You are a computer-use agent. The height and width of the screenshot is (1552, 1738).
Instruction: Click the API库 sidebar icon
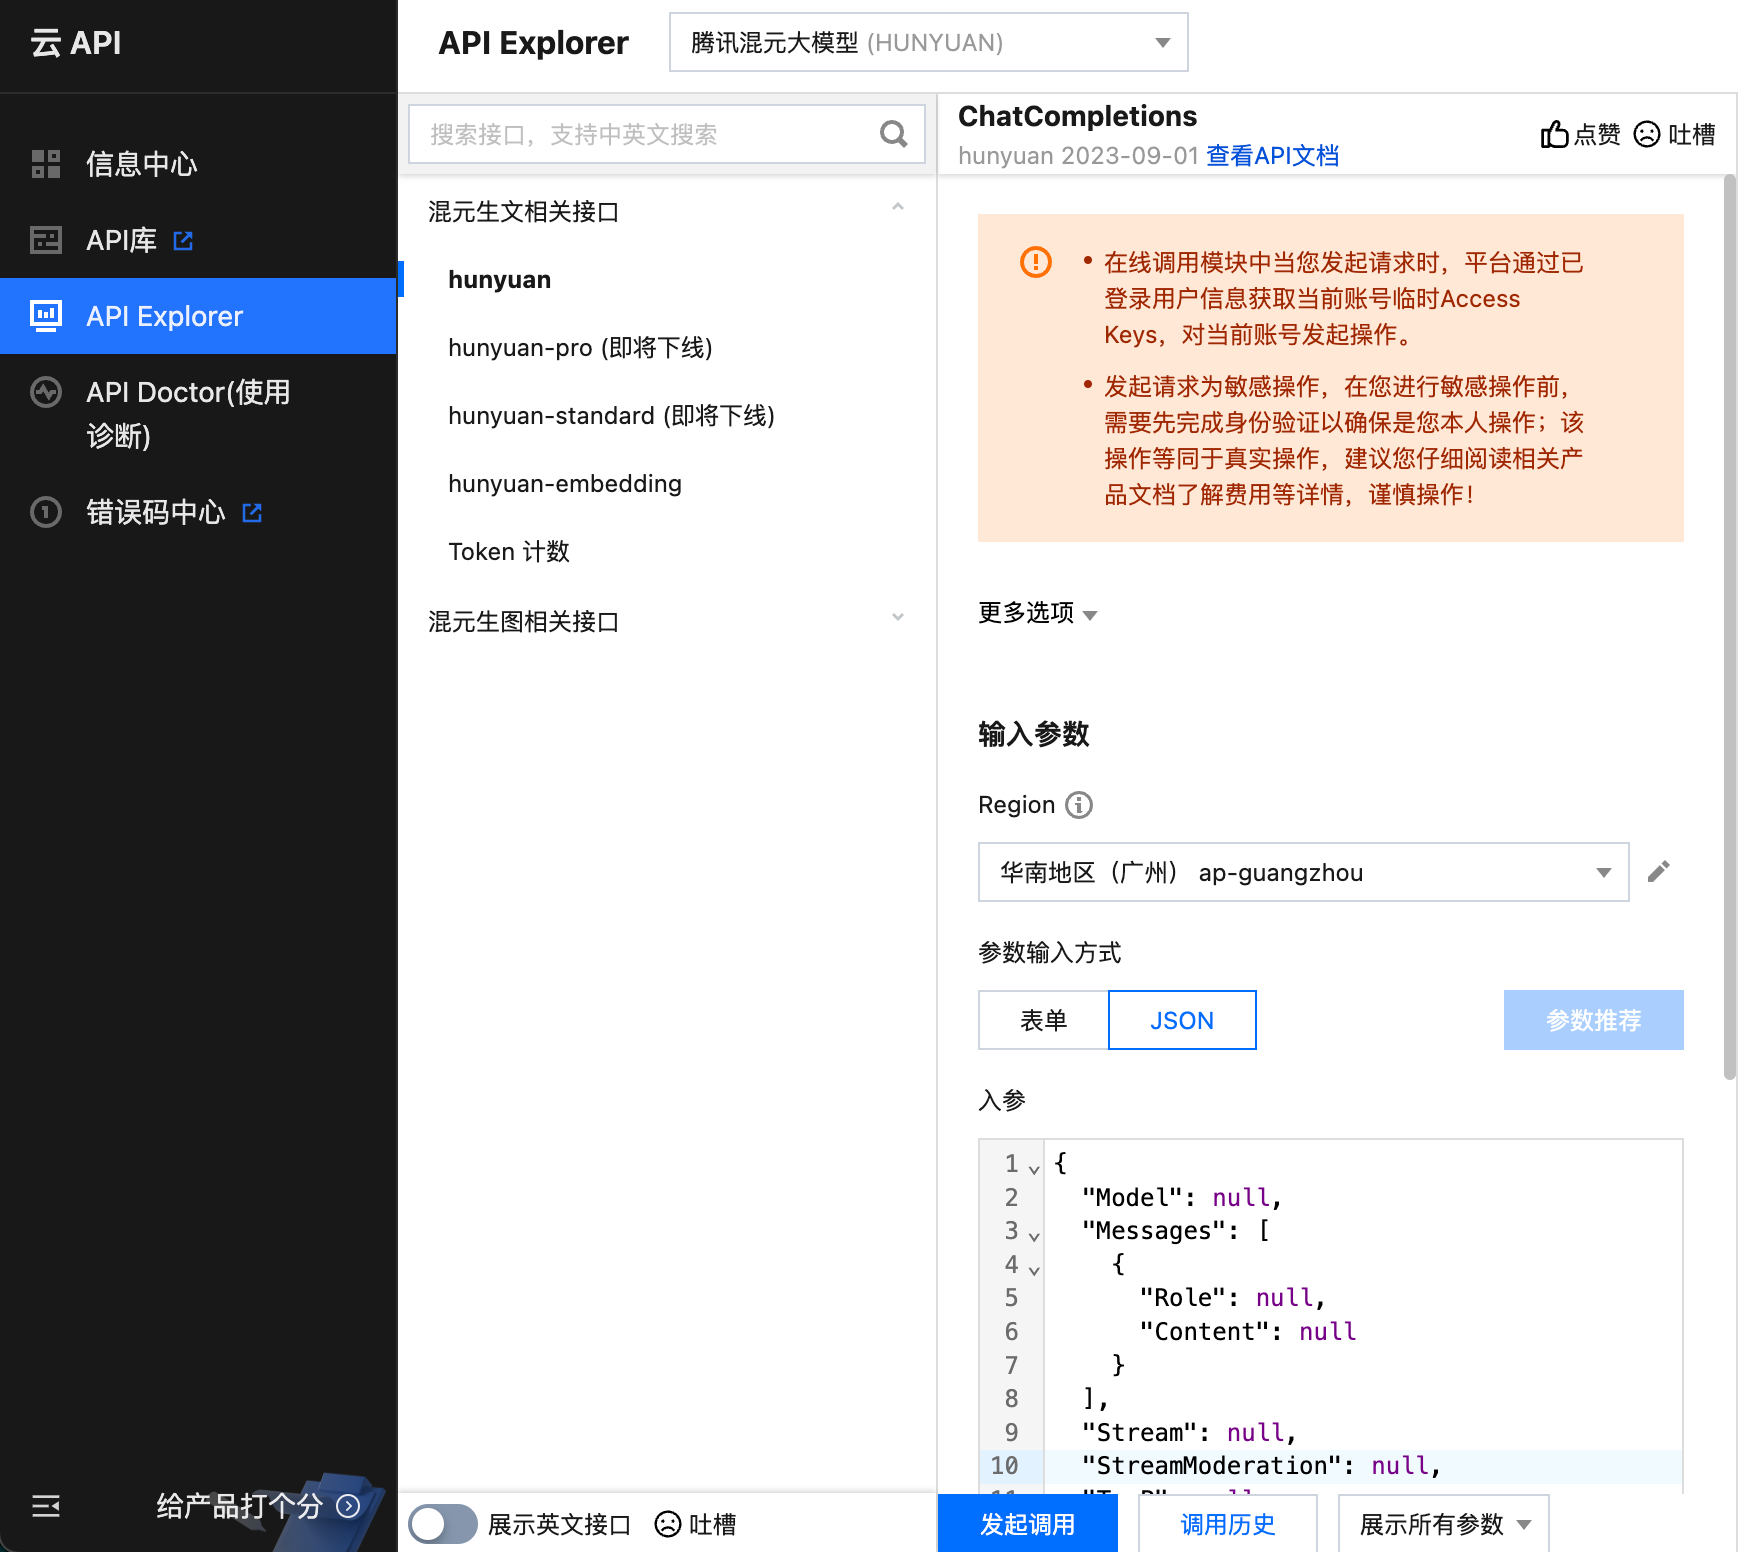pos(46,240)
